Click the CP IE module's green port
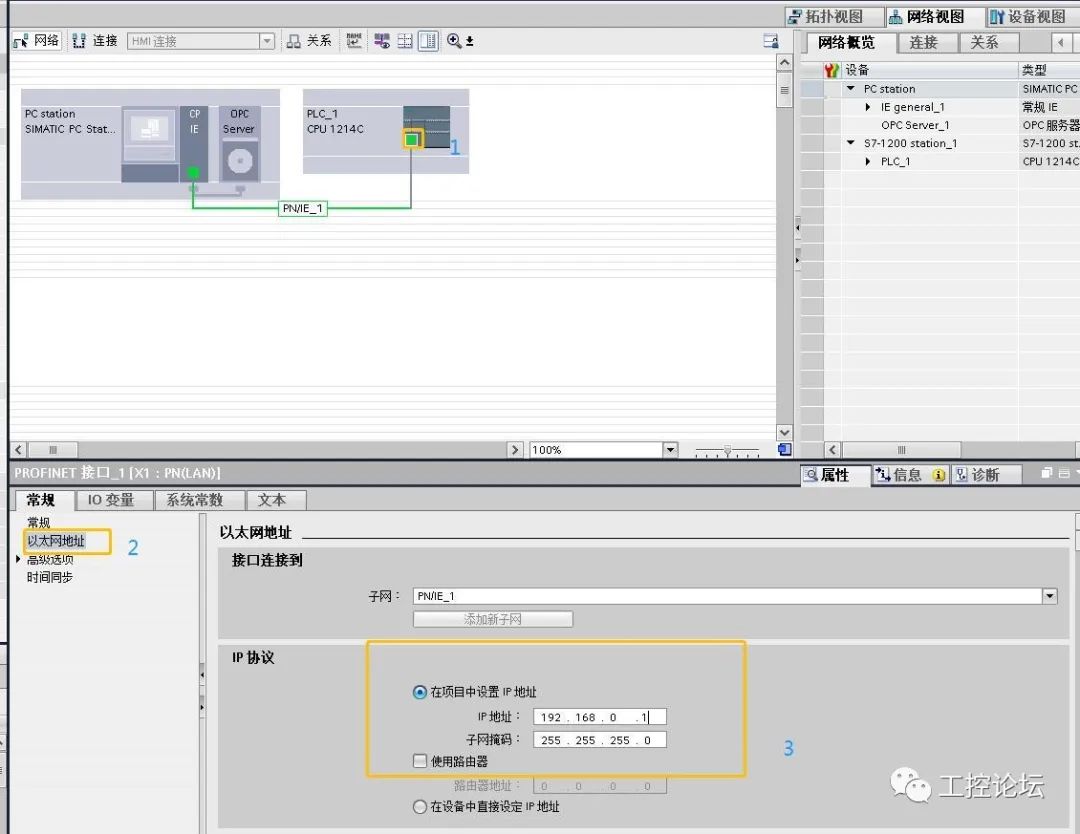 point(194,172)
